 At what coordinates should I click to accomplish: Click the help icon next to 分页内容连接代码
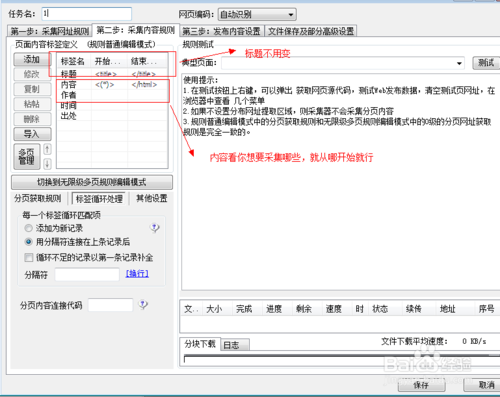coord(143,305)
